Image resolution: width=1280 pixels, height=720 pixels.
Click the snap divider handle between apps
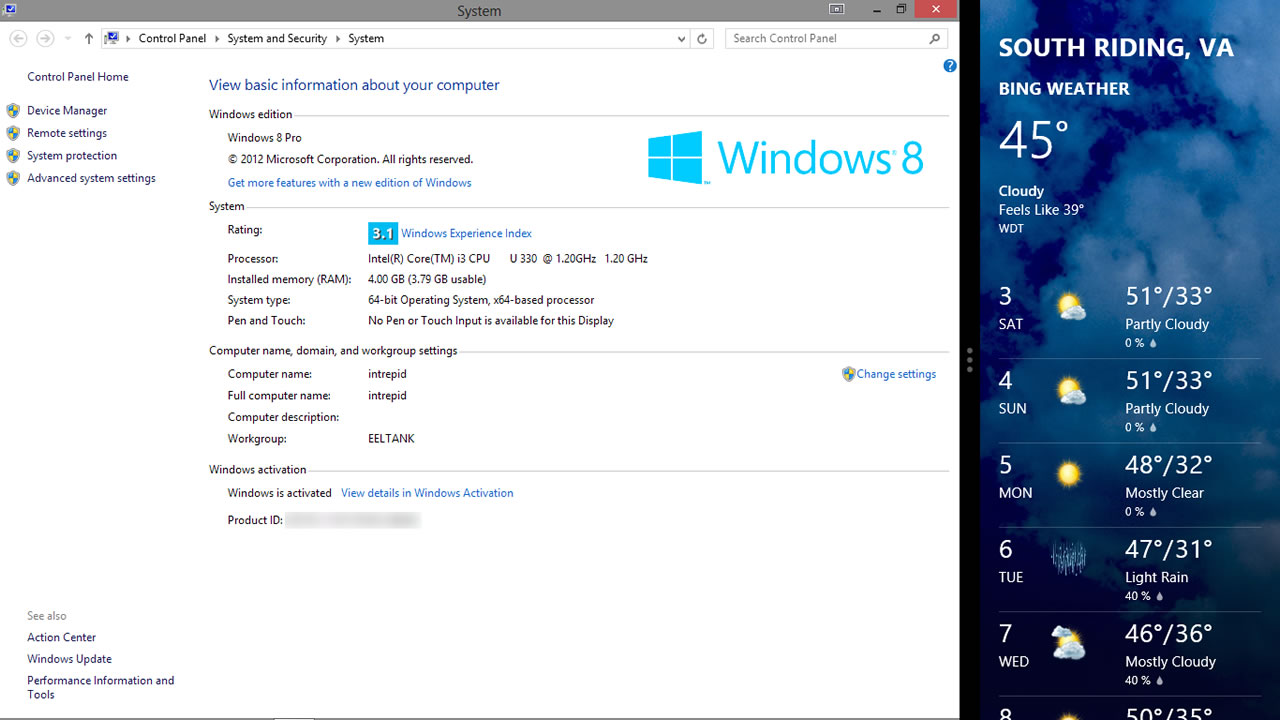[x=970, y=360]
